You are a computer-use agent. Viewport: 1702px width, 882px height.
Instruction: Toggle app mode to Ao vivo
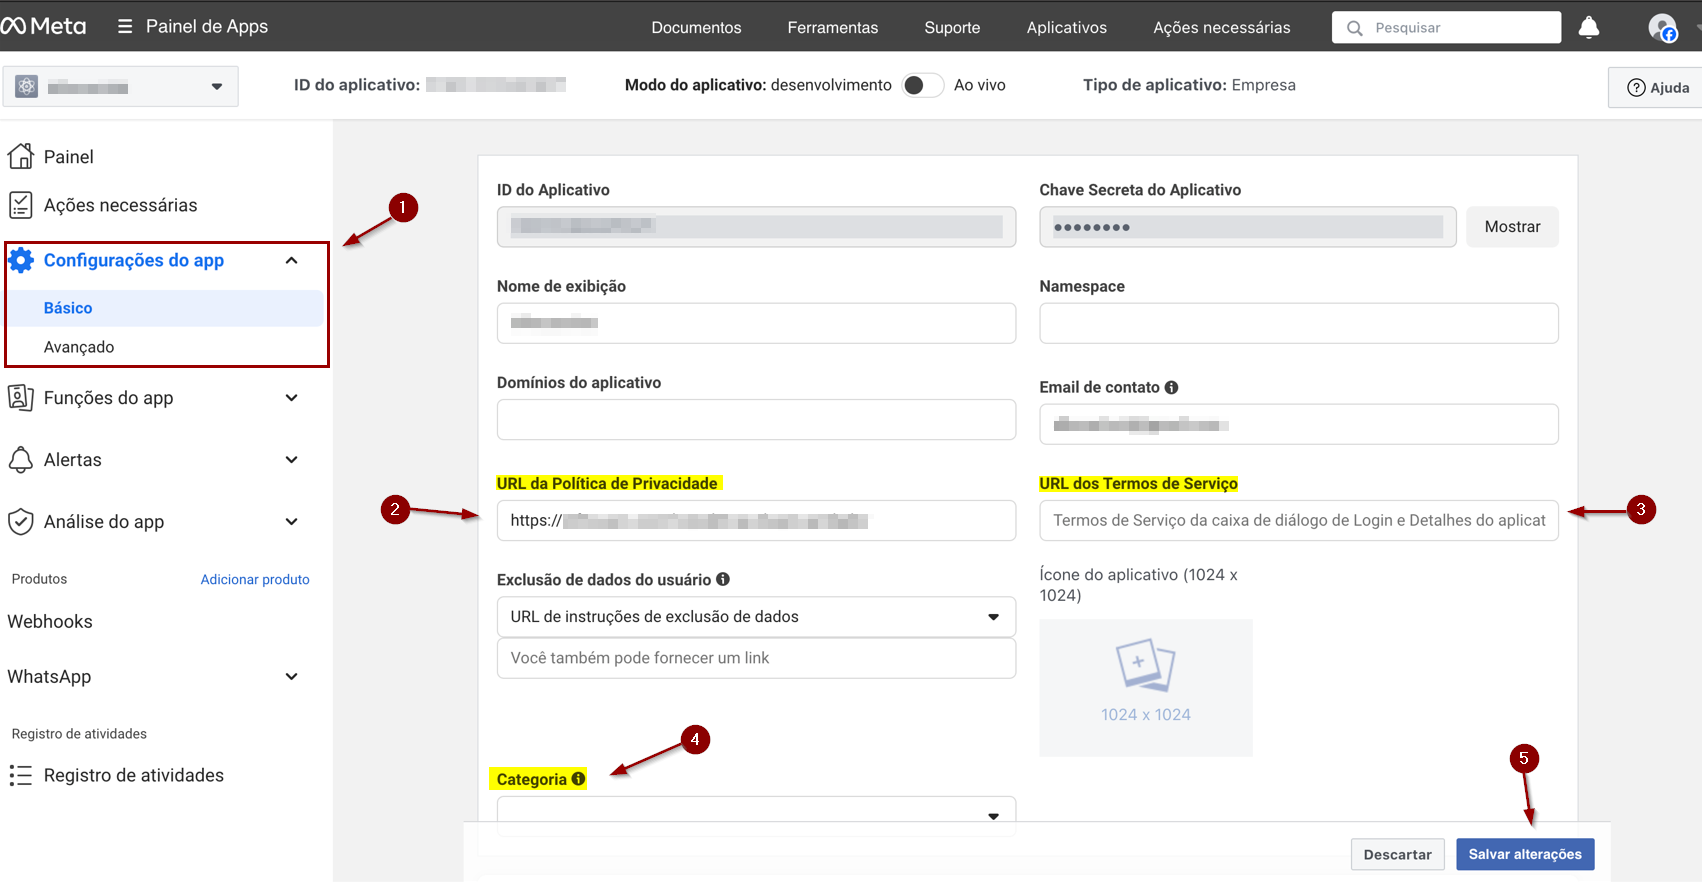click(922, 86)
